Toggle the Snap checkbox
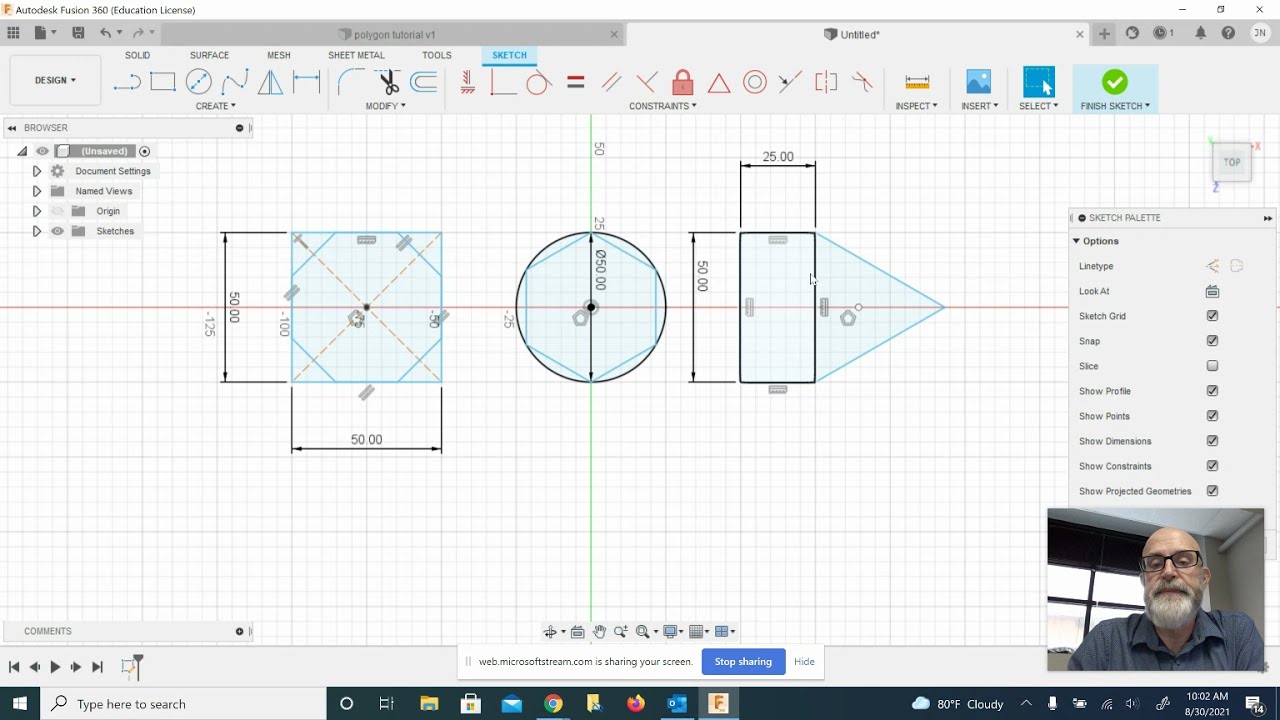The width and height of the screenshot is (1280, 720). pyautogui.click(x=1212, y=341)
